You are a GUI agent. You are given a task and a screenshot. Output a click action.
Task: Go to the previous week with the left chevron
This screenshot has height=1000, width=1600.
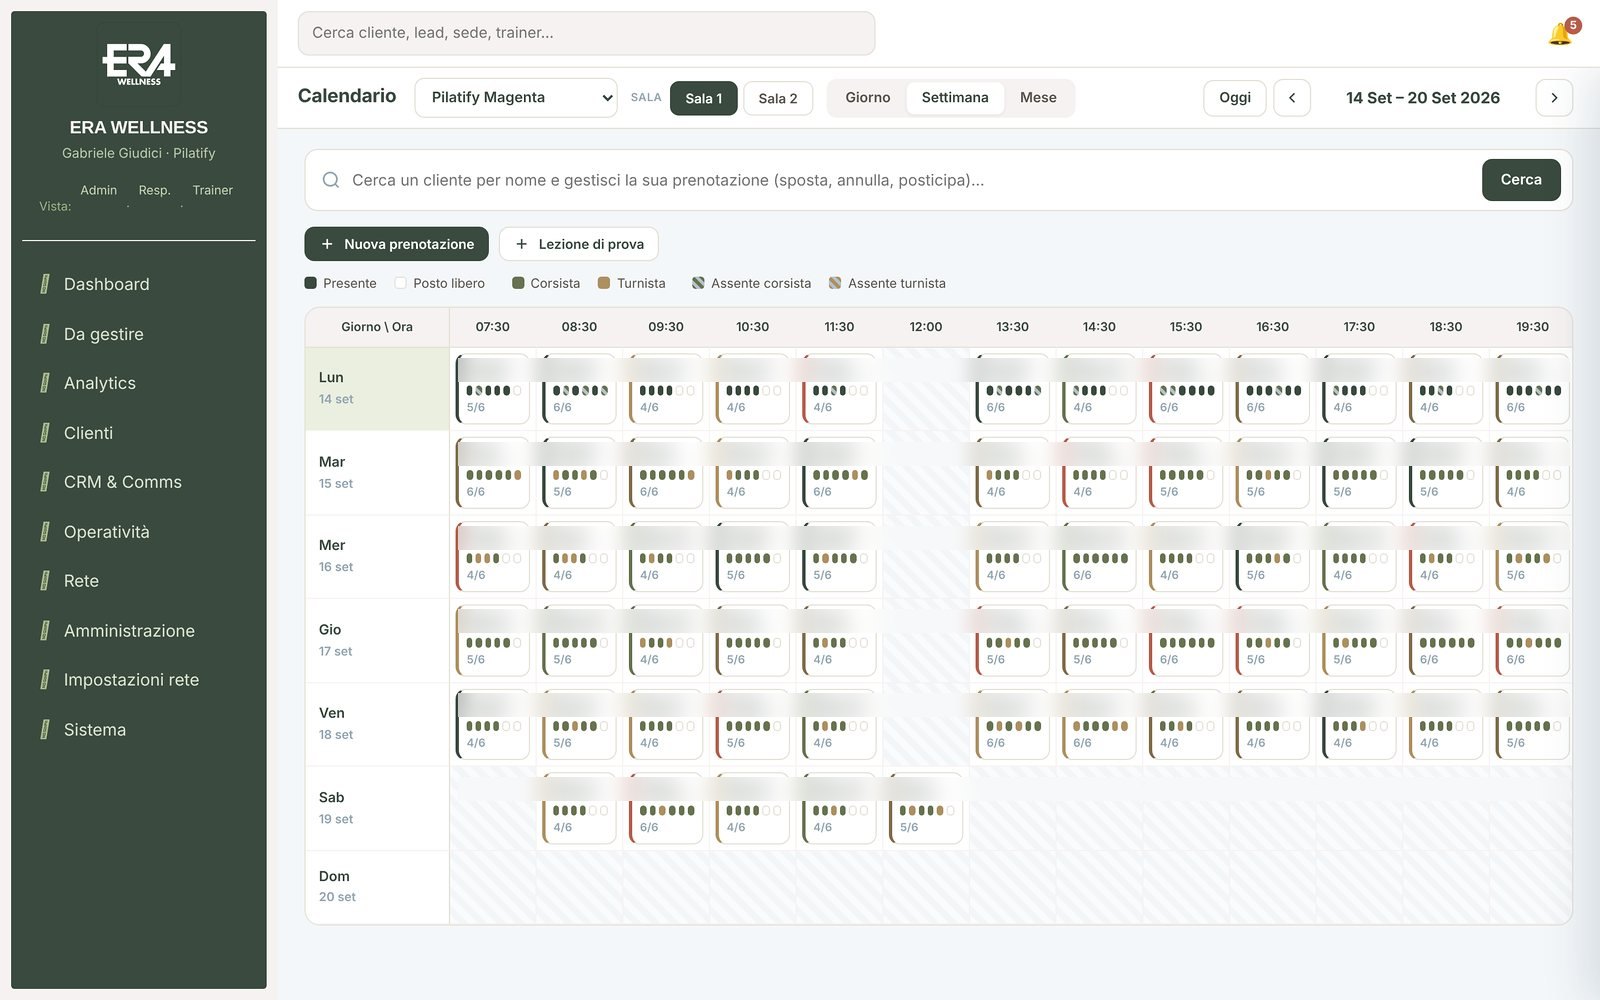[1292, 98]
